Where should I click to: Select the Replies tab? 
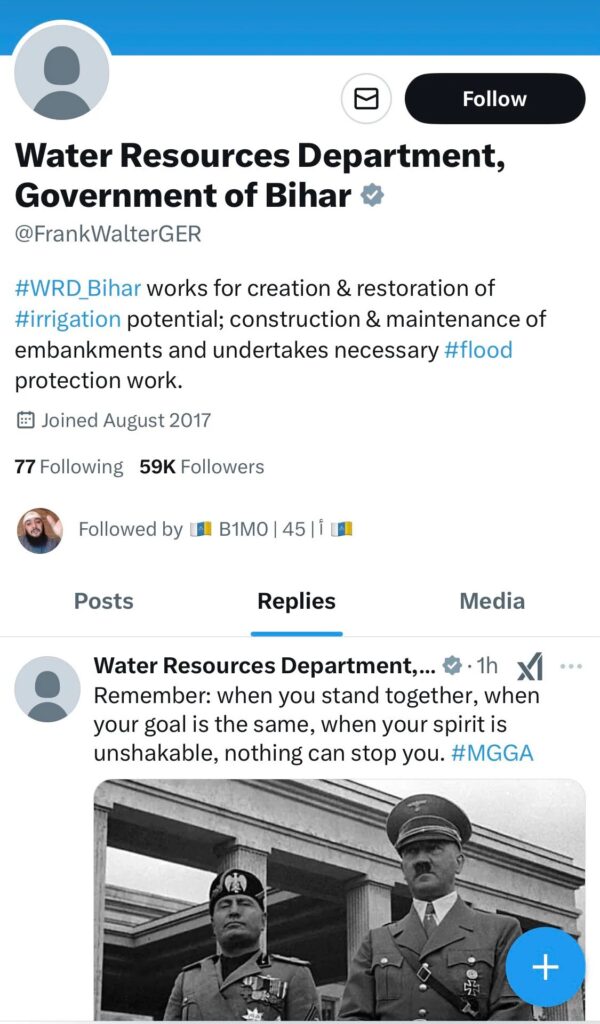point(296,601)
